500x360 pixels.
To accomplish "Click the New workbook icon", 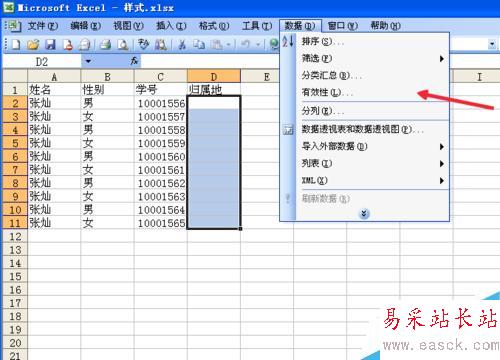I will click(x=16, y=44).
